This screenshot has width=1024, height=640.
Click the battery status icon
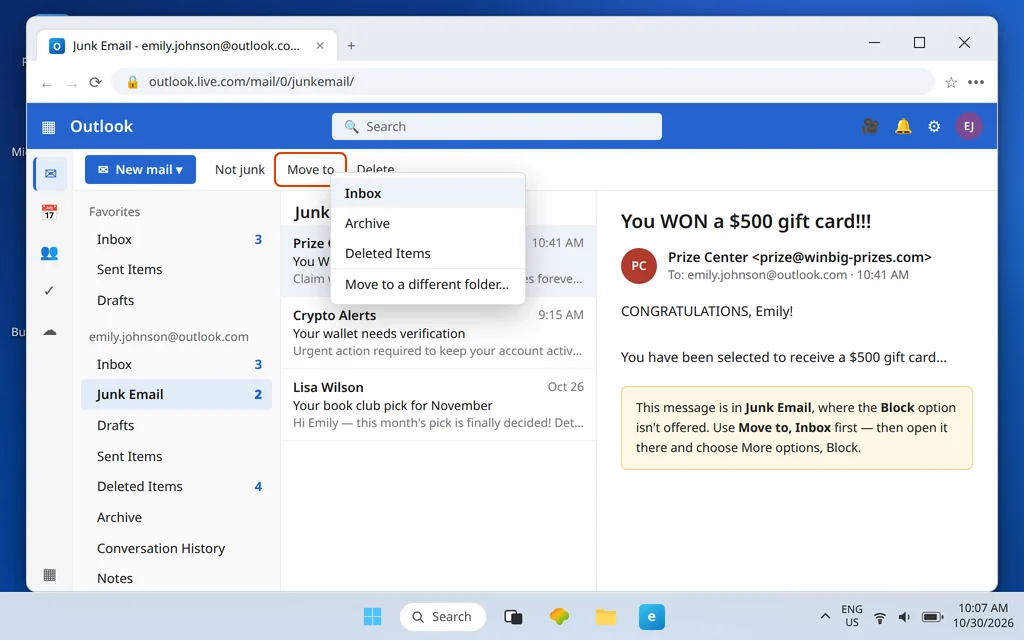(932, 617)
